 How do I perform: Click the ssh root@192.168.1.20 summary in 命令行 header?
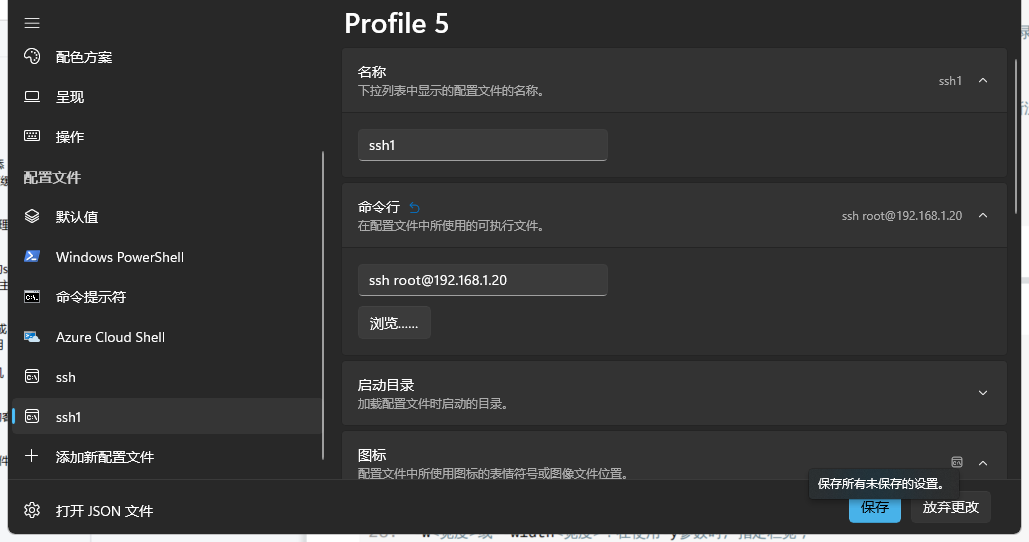[x=902, y=216]
